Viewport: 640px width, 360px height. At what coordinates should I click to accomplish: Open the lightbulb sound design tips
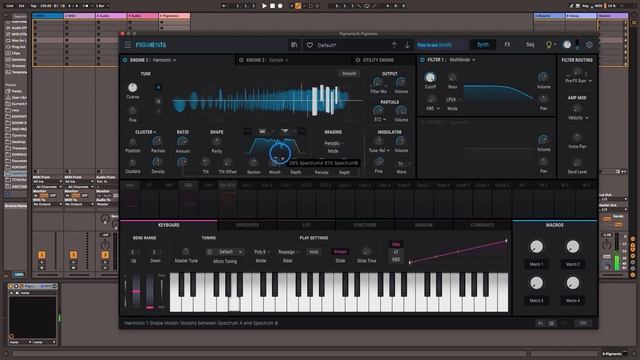coord(549,44)
